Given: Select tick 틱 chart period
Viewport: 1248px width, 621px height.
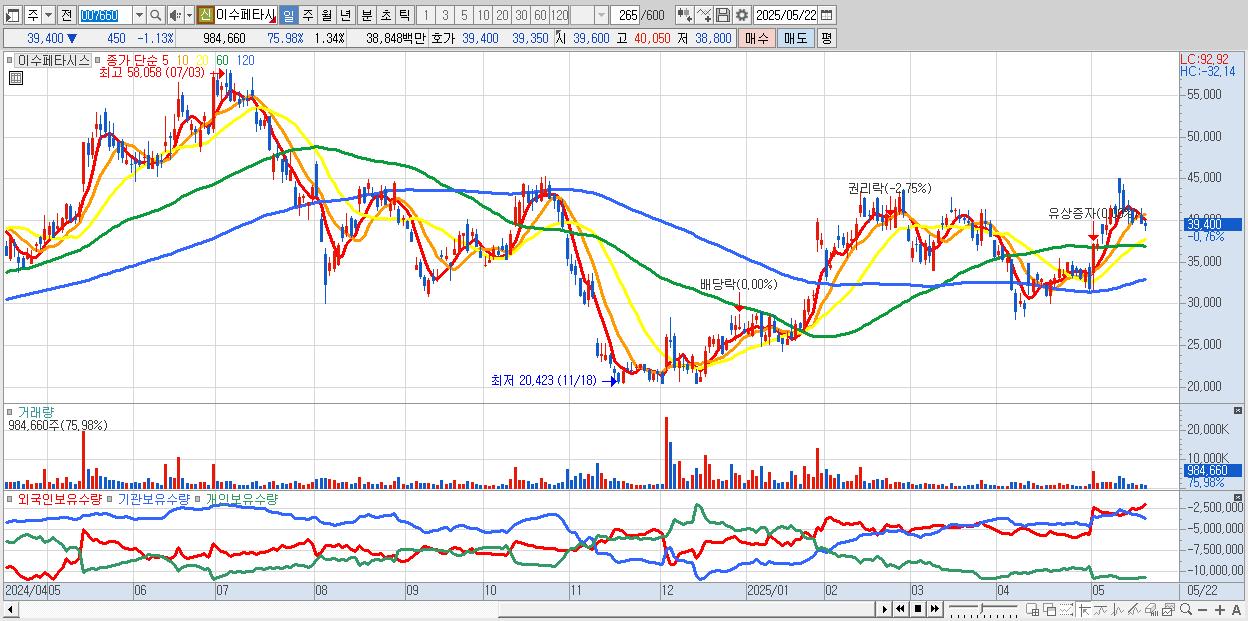Looking at the screenshot, I should (404, 15).
